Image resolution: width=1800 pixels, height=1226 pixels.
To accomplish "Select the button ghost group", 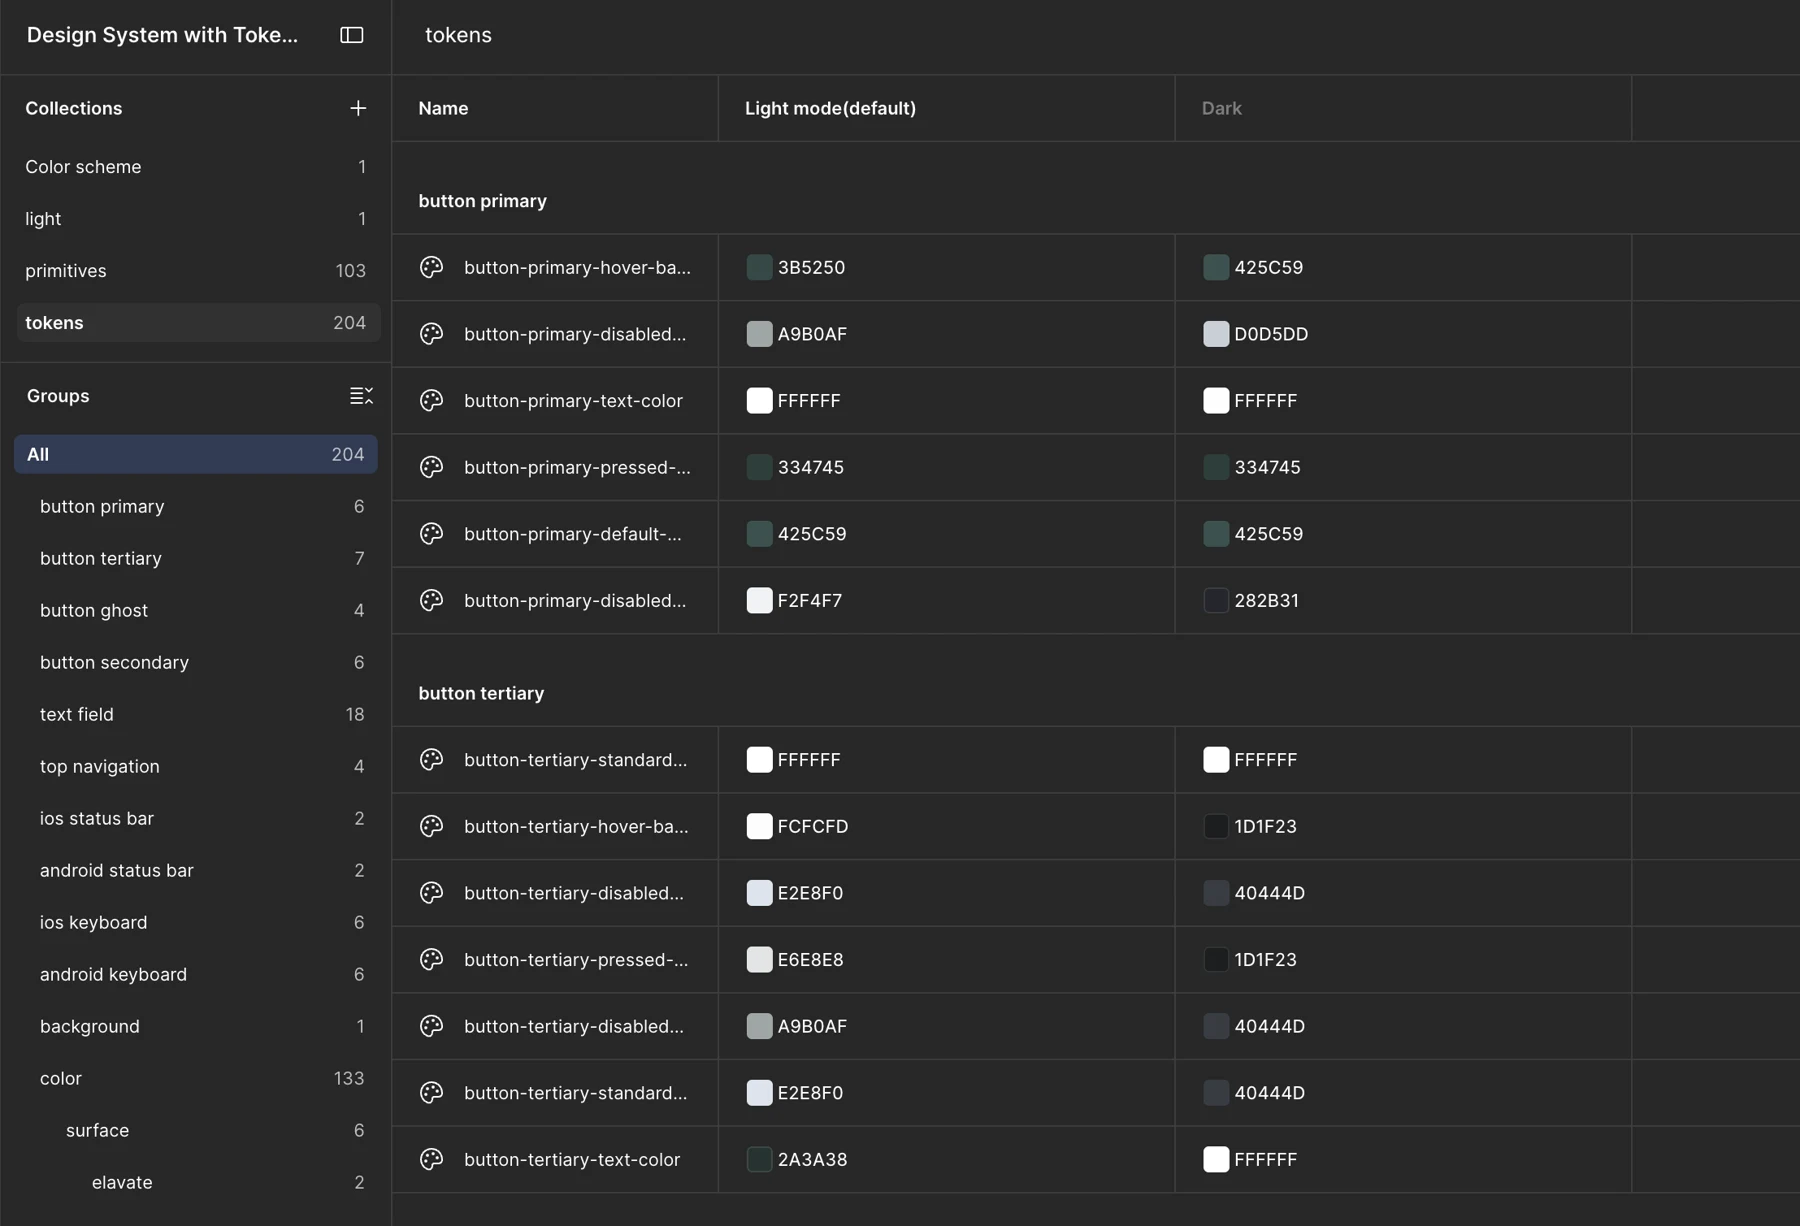I will click(x=195, y=610).
